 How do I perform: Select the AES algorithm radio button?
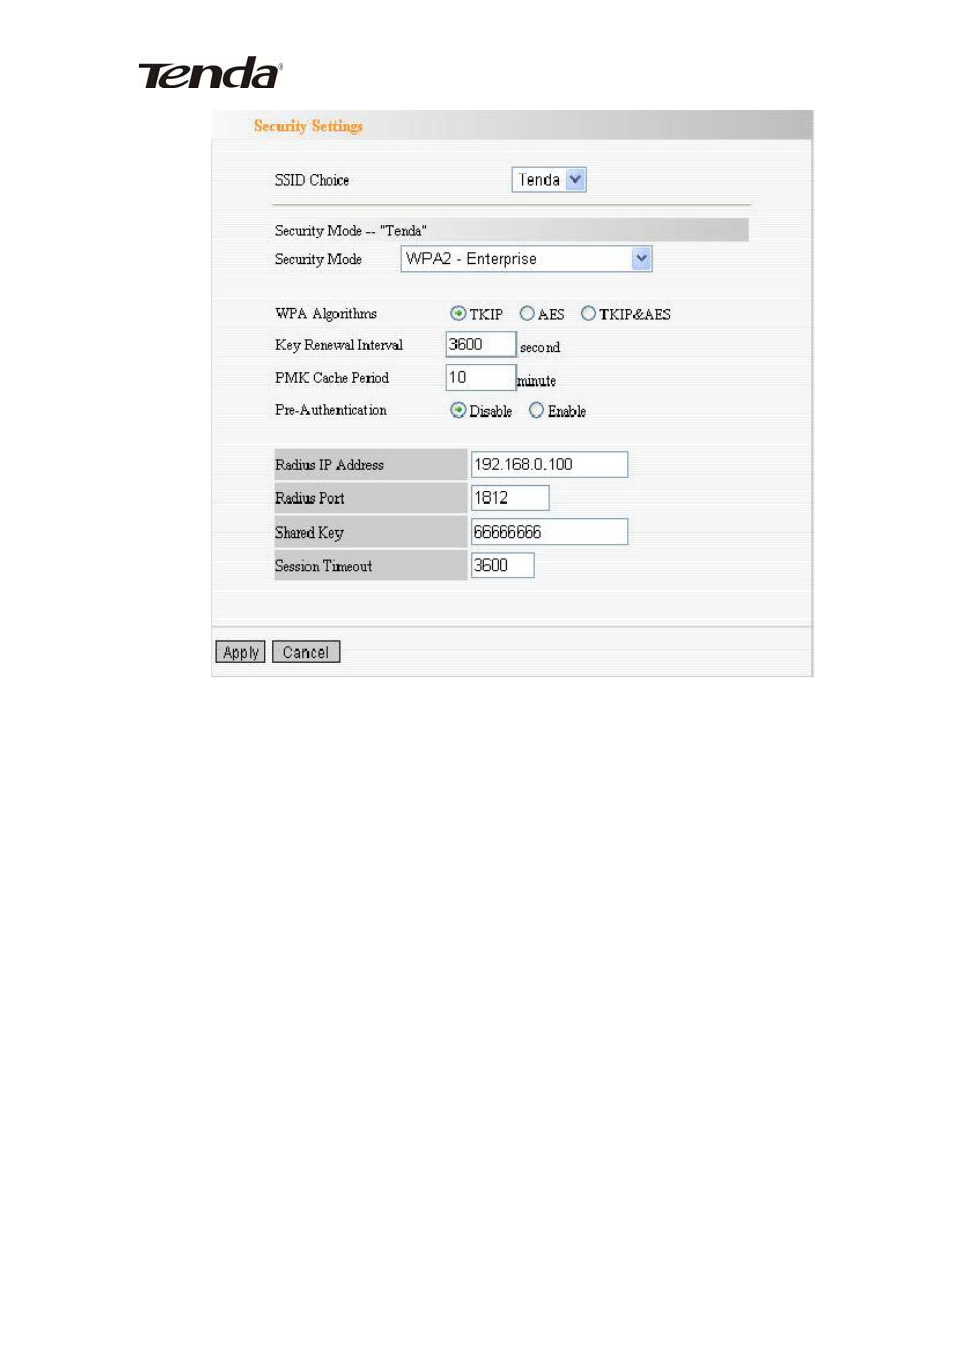[x=527, y=313]
